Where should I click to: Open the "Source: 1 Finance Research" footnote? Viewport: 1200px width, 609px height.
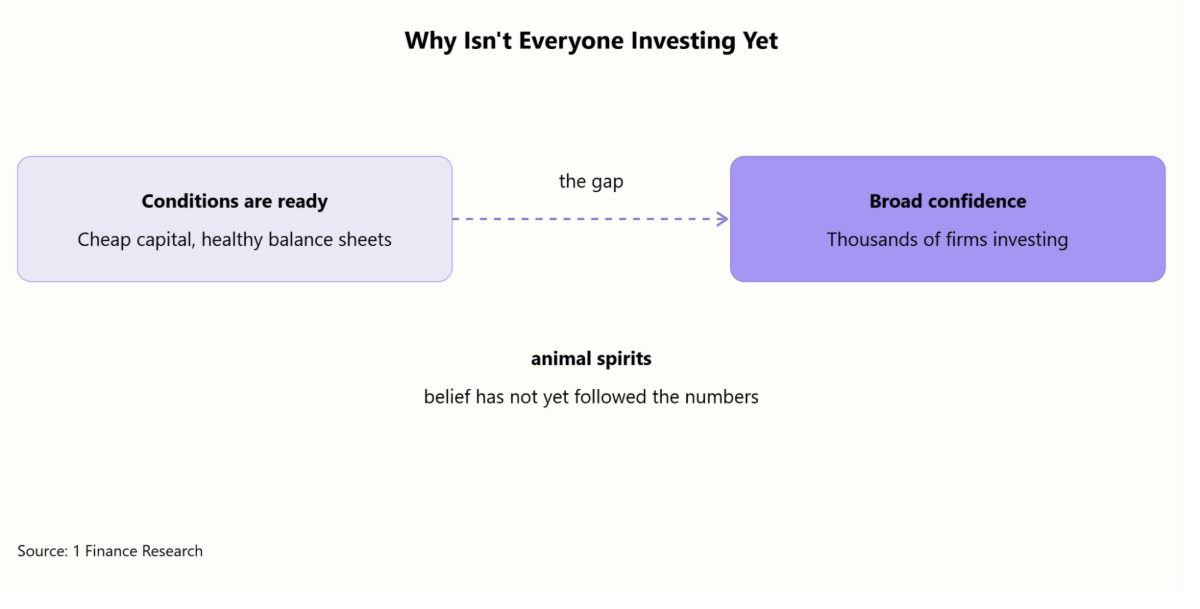110,551
